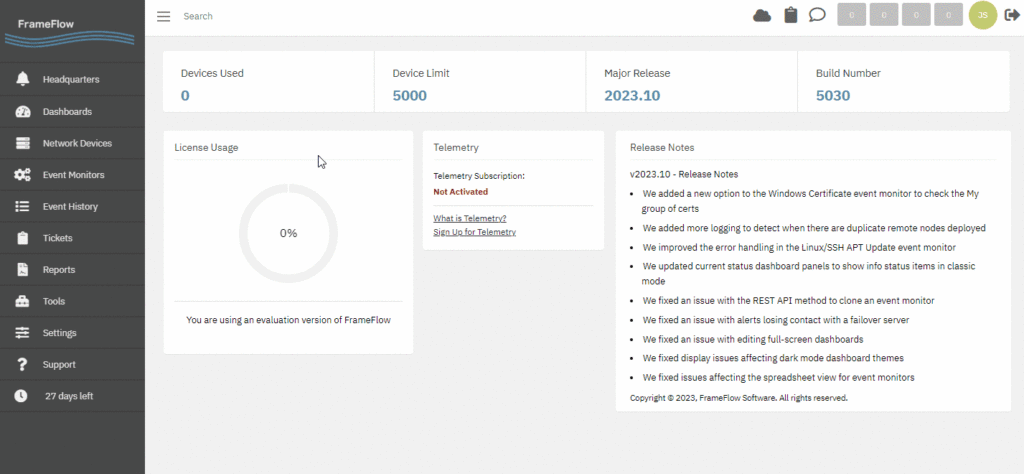The image size is (1024, 474).
Task: Click the Devices Used value 0
Action: coord(185,96)
